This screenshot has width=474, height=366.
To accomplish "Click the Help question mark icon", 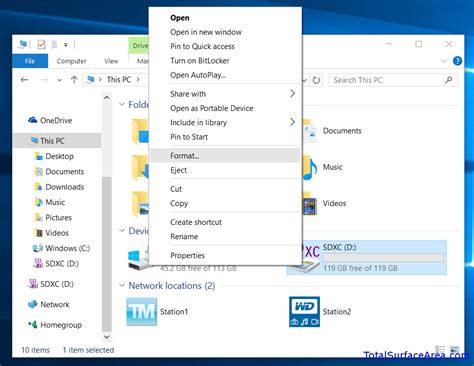I will pyautogui.click(x=457, y=61).
